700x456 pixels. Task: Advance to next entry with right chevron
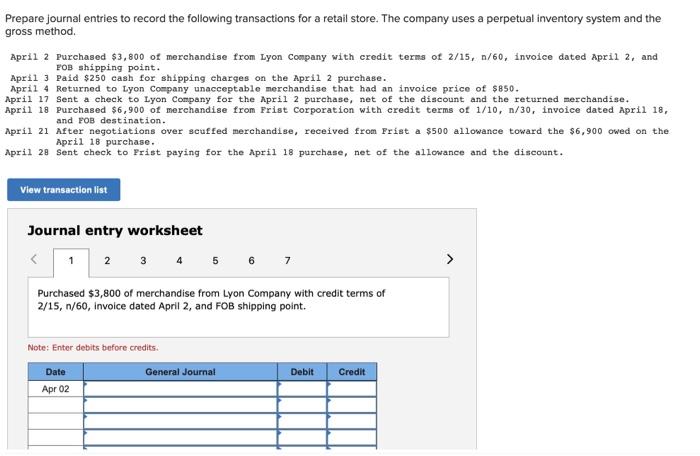coord(450,259)
